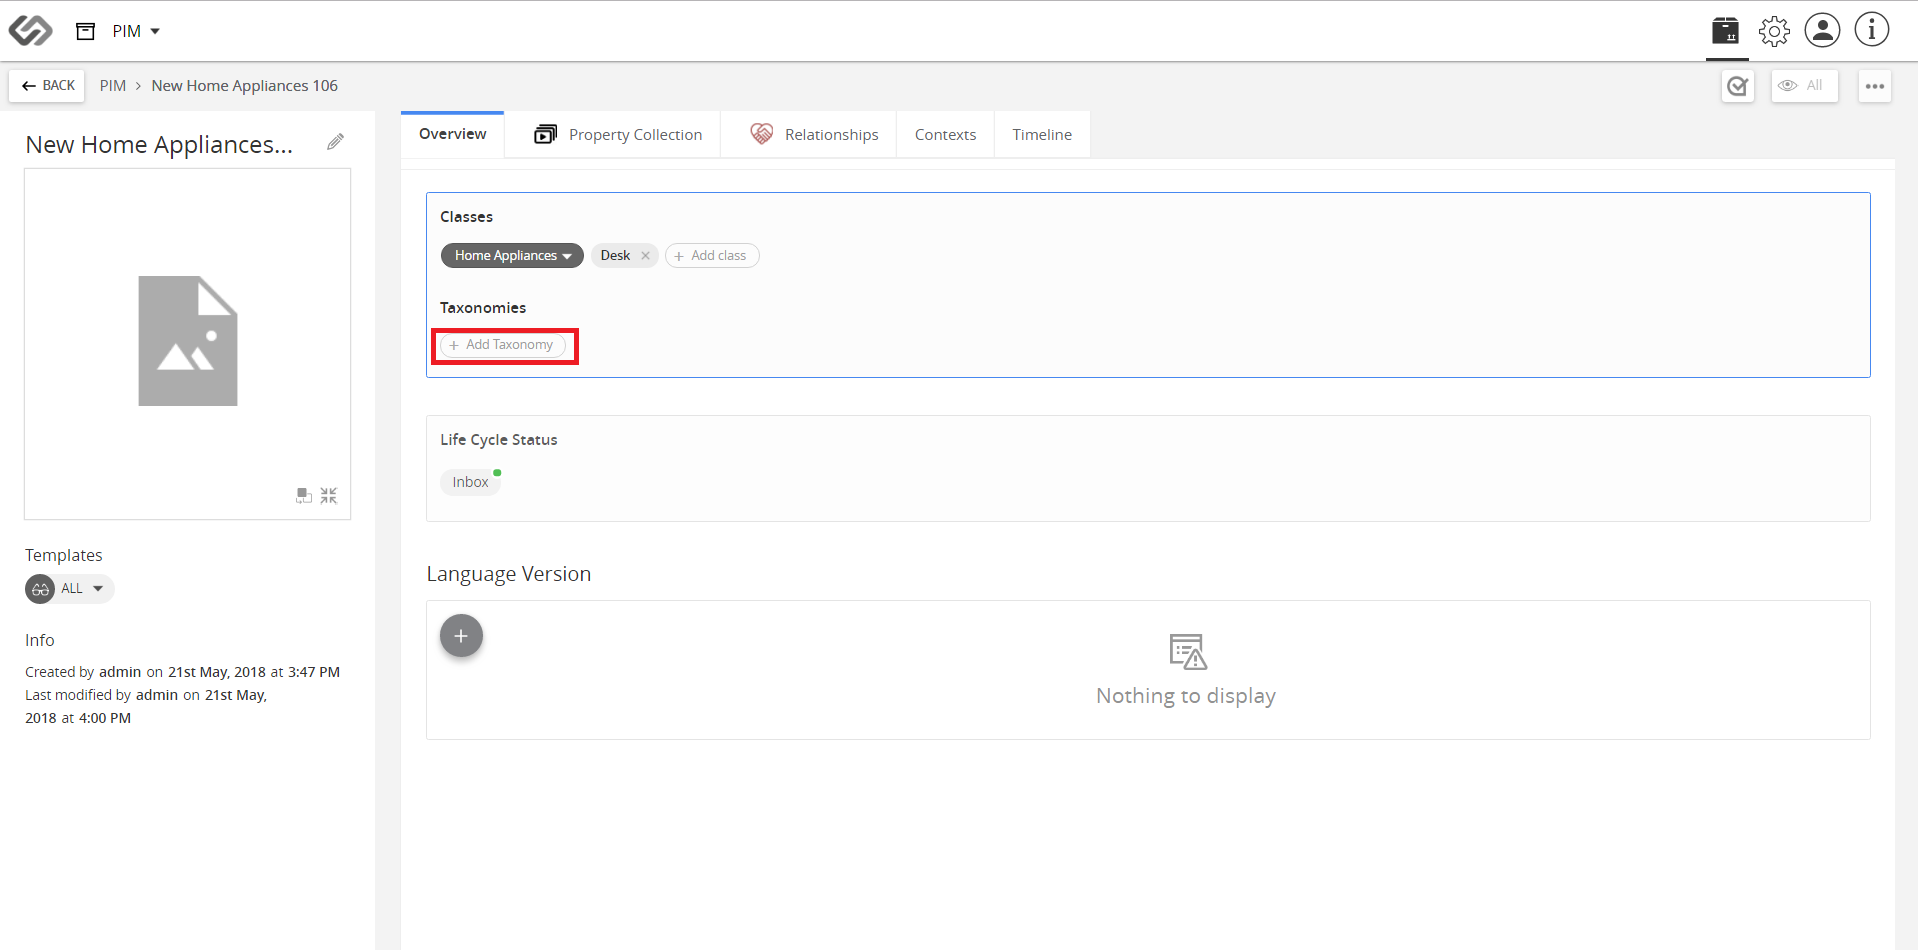This screenshot has height=950, width=1918.
Task: Click New Home Appliances 106 breadcrumb
Action: (x=244, y=86)
